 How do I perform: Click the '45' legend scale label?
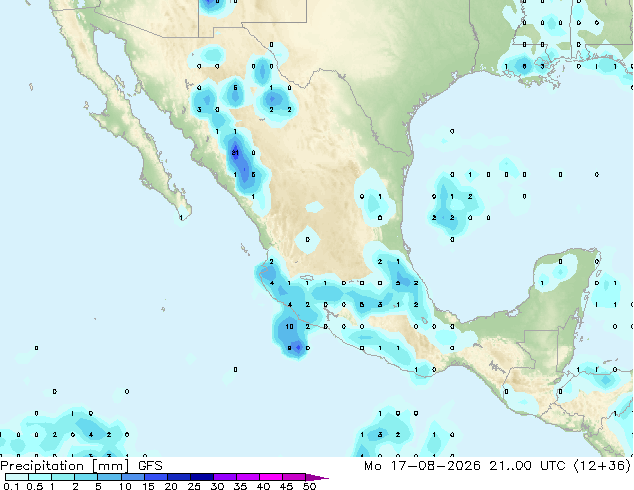point(286,486)
